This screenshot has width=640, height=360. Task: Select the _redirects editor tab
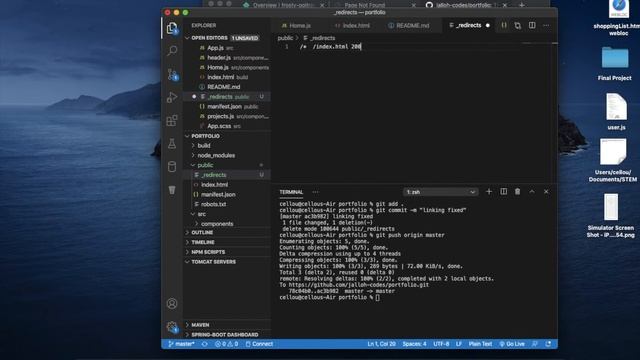469,25
